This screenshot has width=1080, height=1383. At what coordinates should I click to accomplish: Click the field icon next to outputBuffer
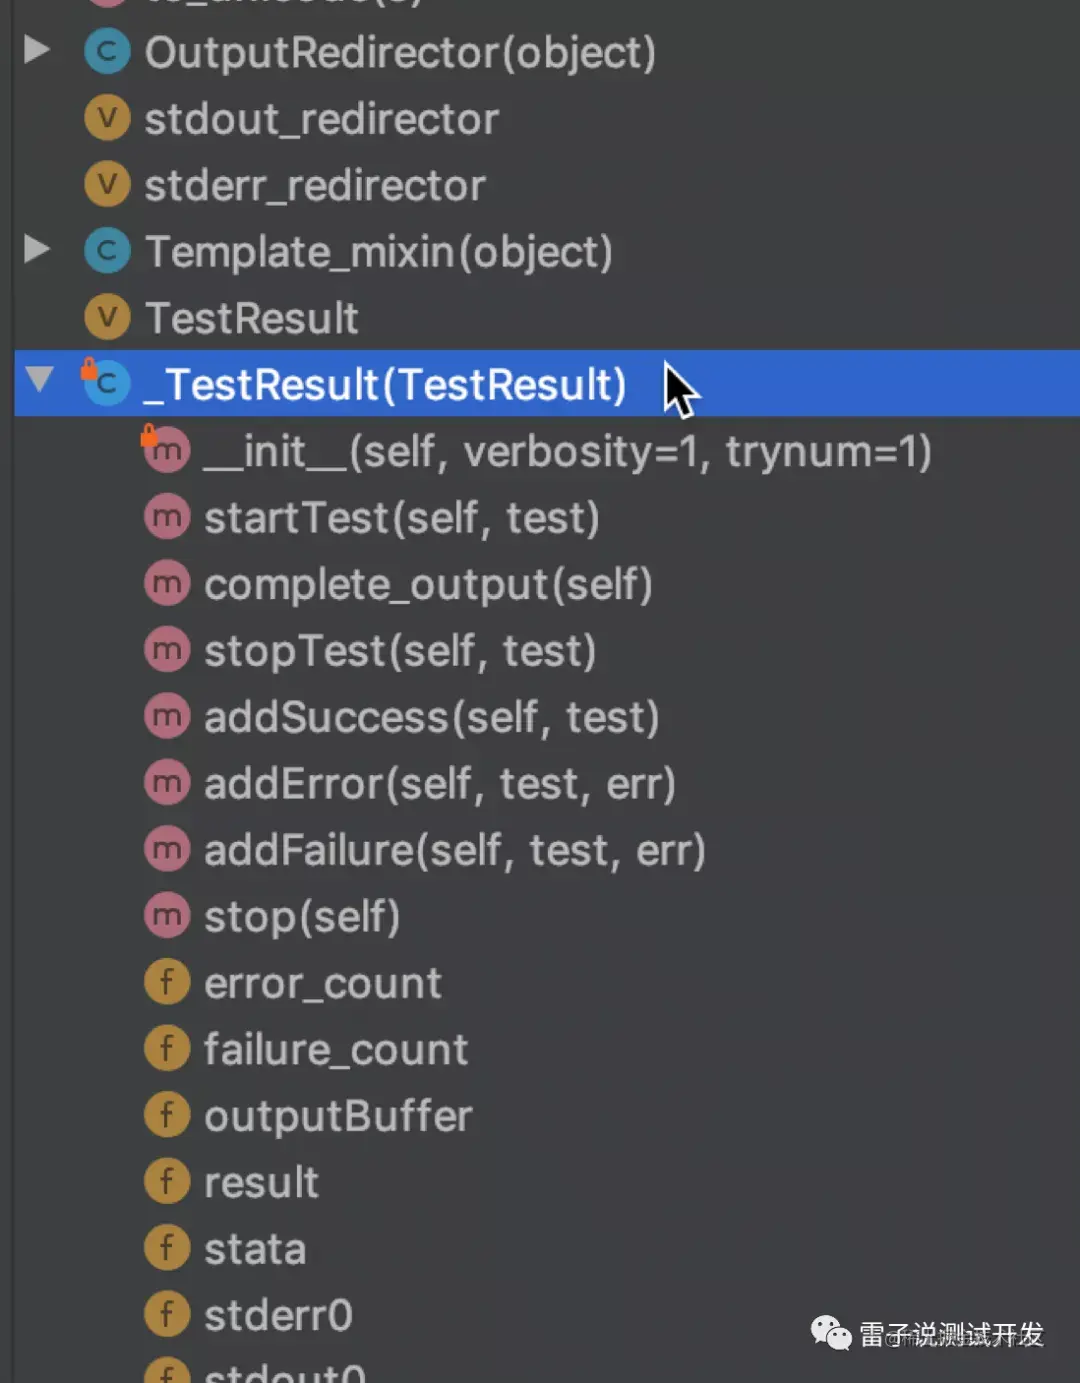pyautogui.click(x=166, y=1116)
